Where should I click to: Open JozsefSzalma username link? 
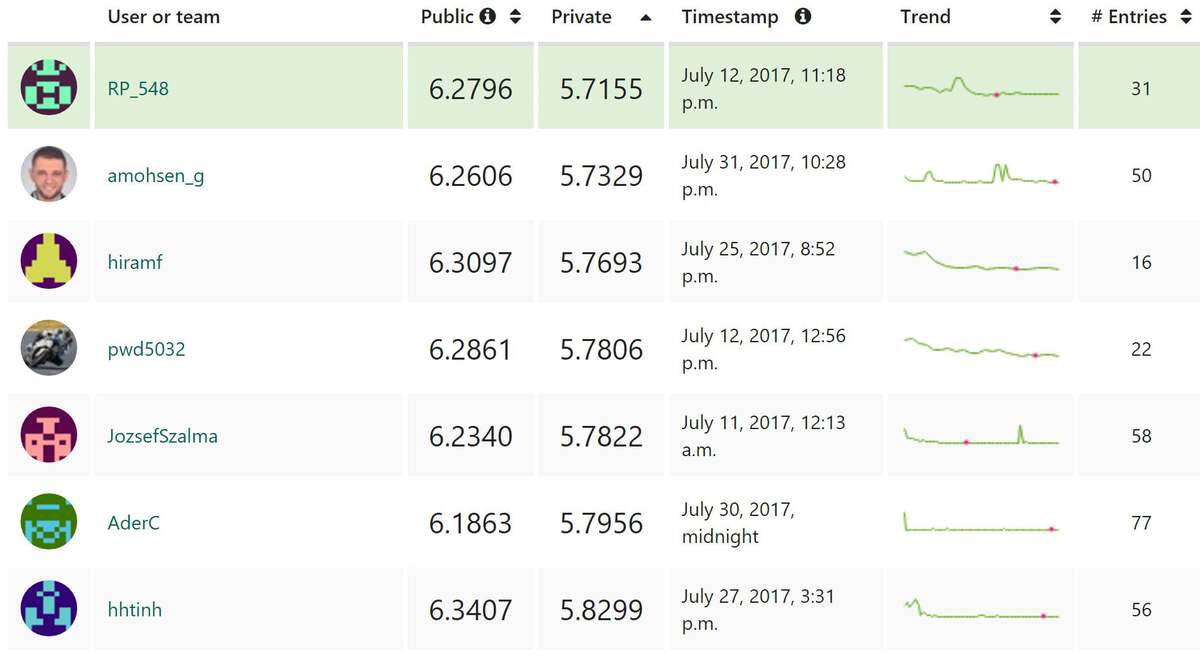[163, 436]
